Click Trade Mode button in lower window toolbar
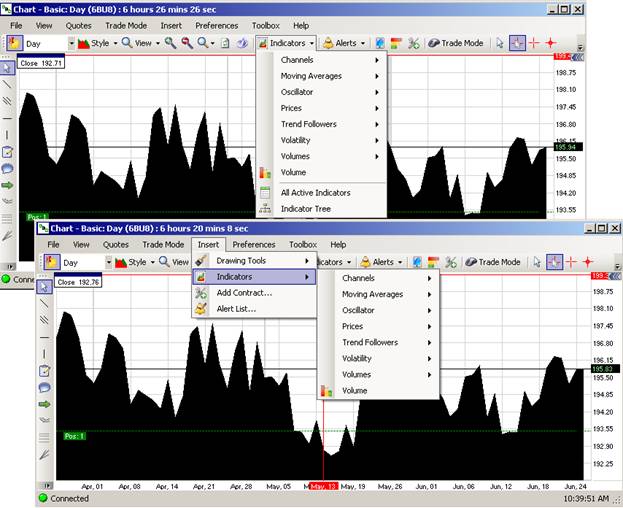This screenshot has width=623, height=508. (493, 262)
